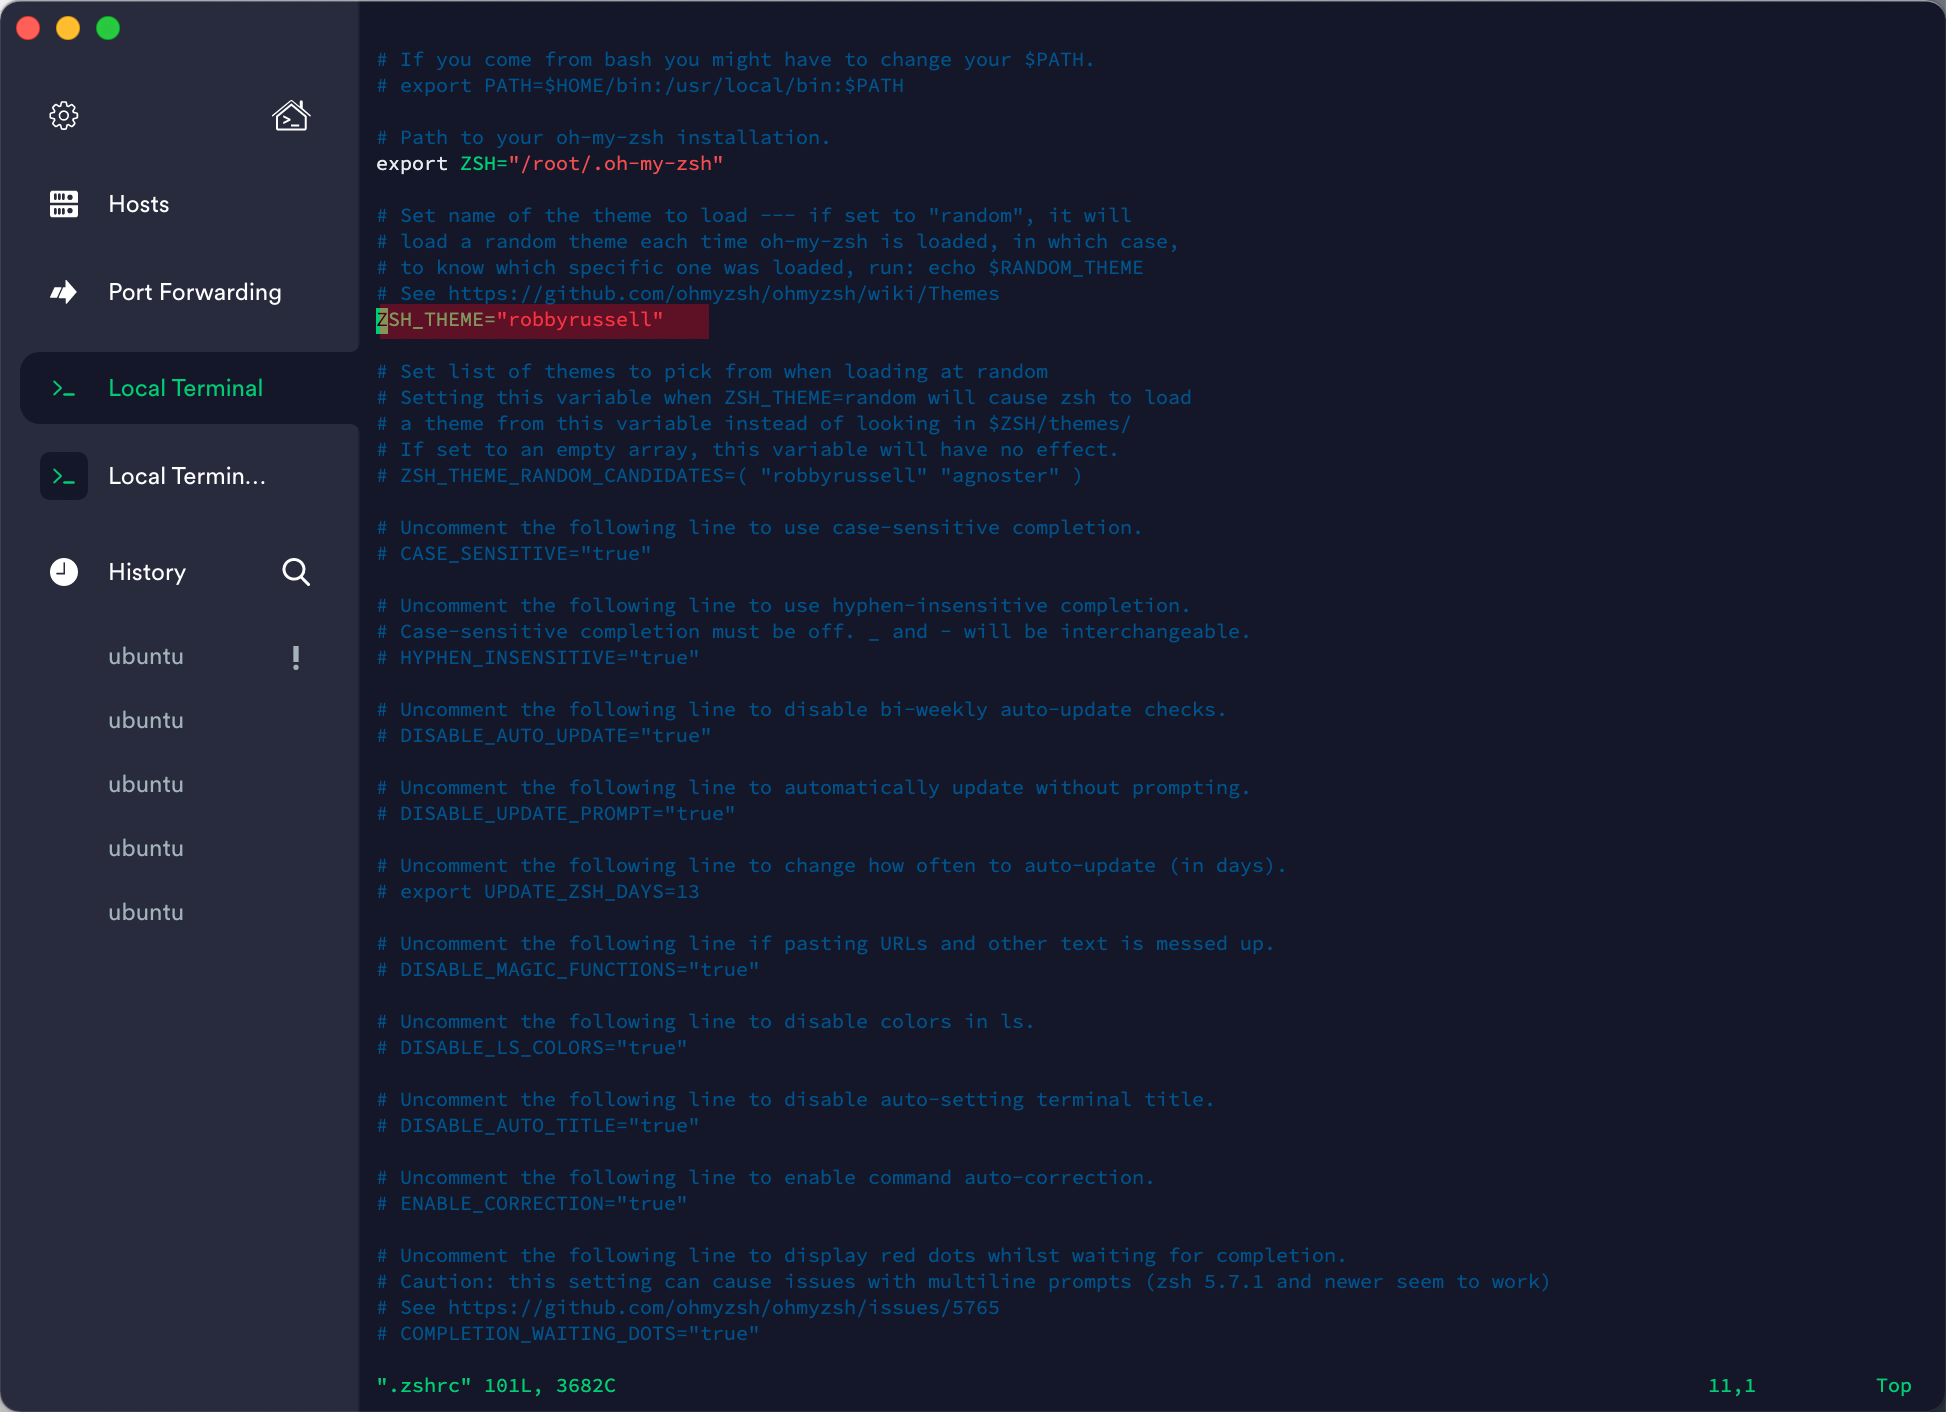Open the history search magnifier icon
This screenshot has width=1946, height=1412.
coord(296,571)
